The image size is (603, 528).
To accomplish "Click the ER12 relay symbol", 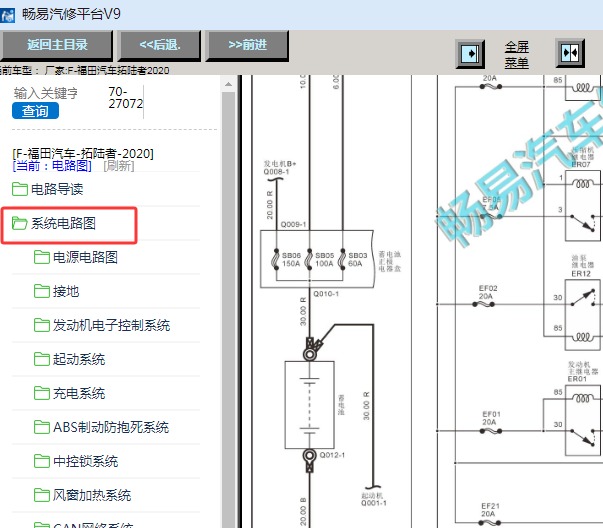I will click(582, 315).
